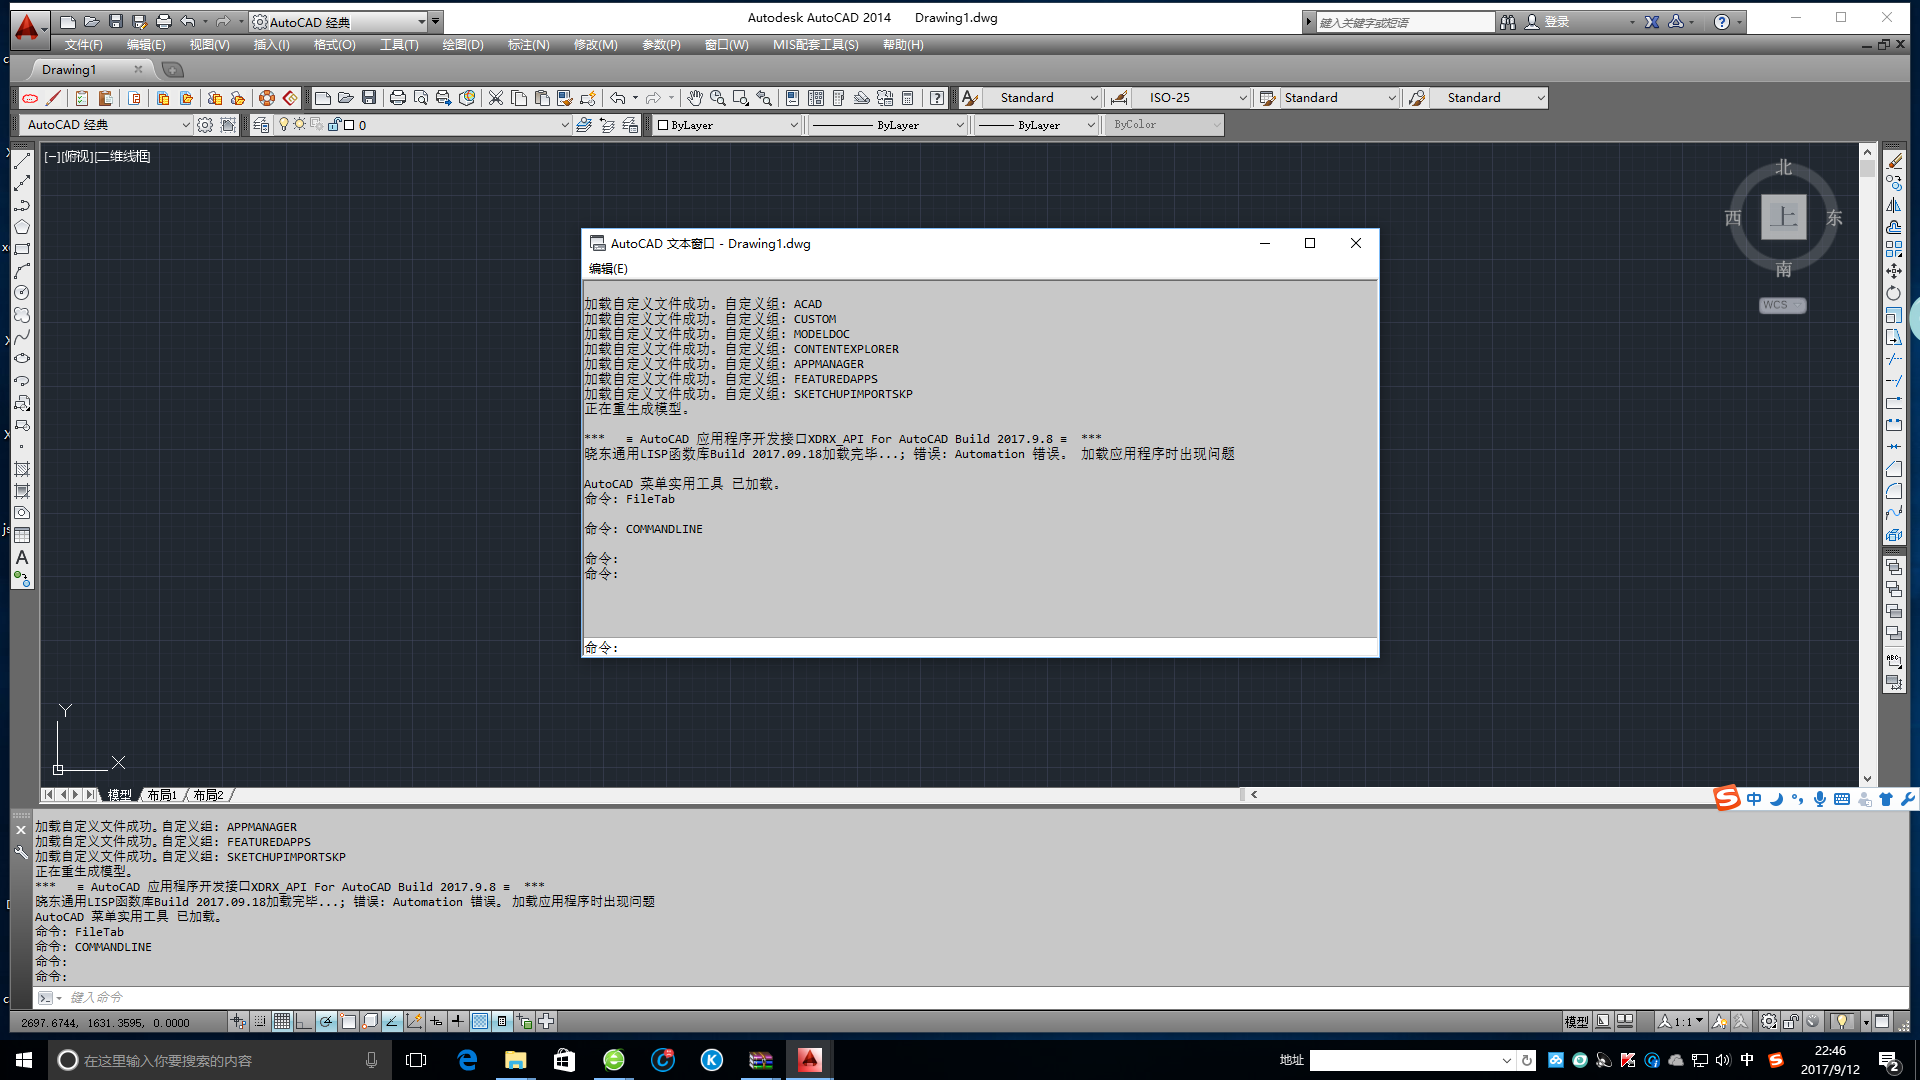
Task: Toggle Dynamic Input in status bar
Action: point(436,1021)
